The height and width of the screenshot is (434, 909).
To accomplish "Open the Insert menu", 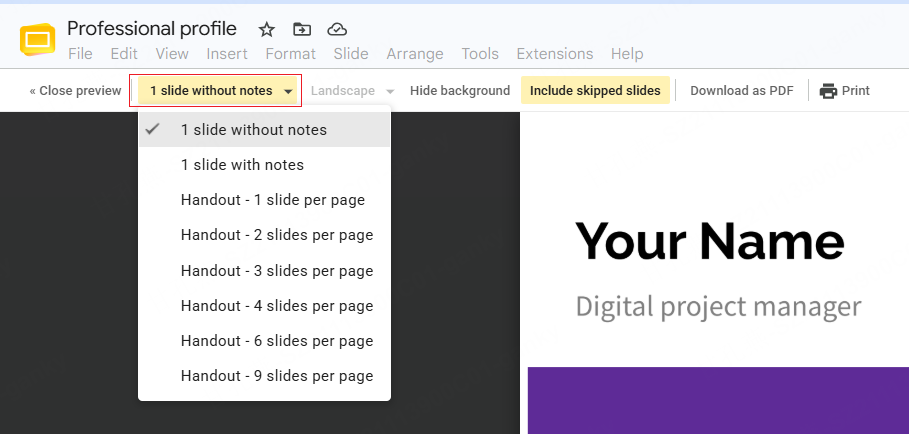I will tap(227, 54).
